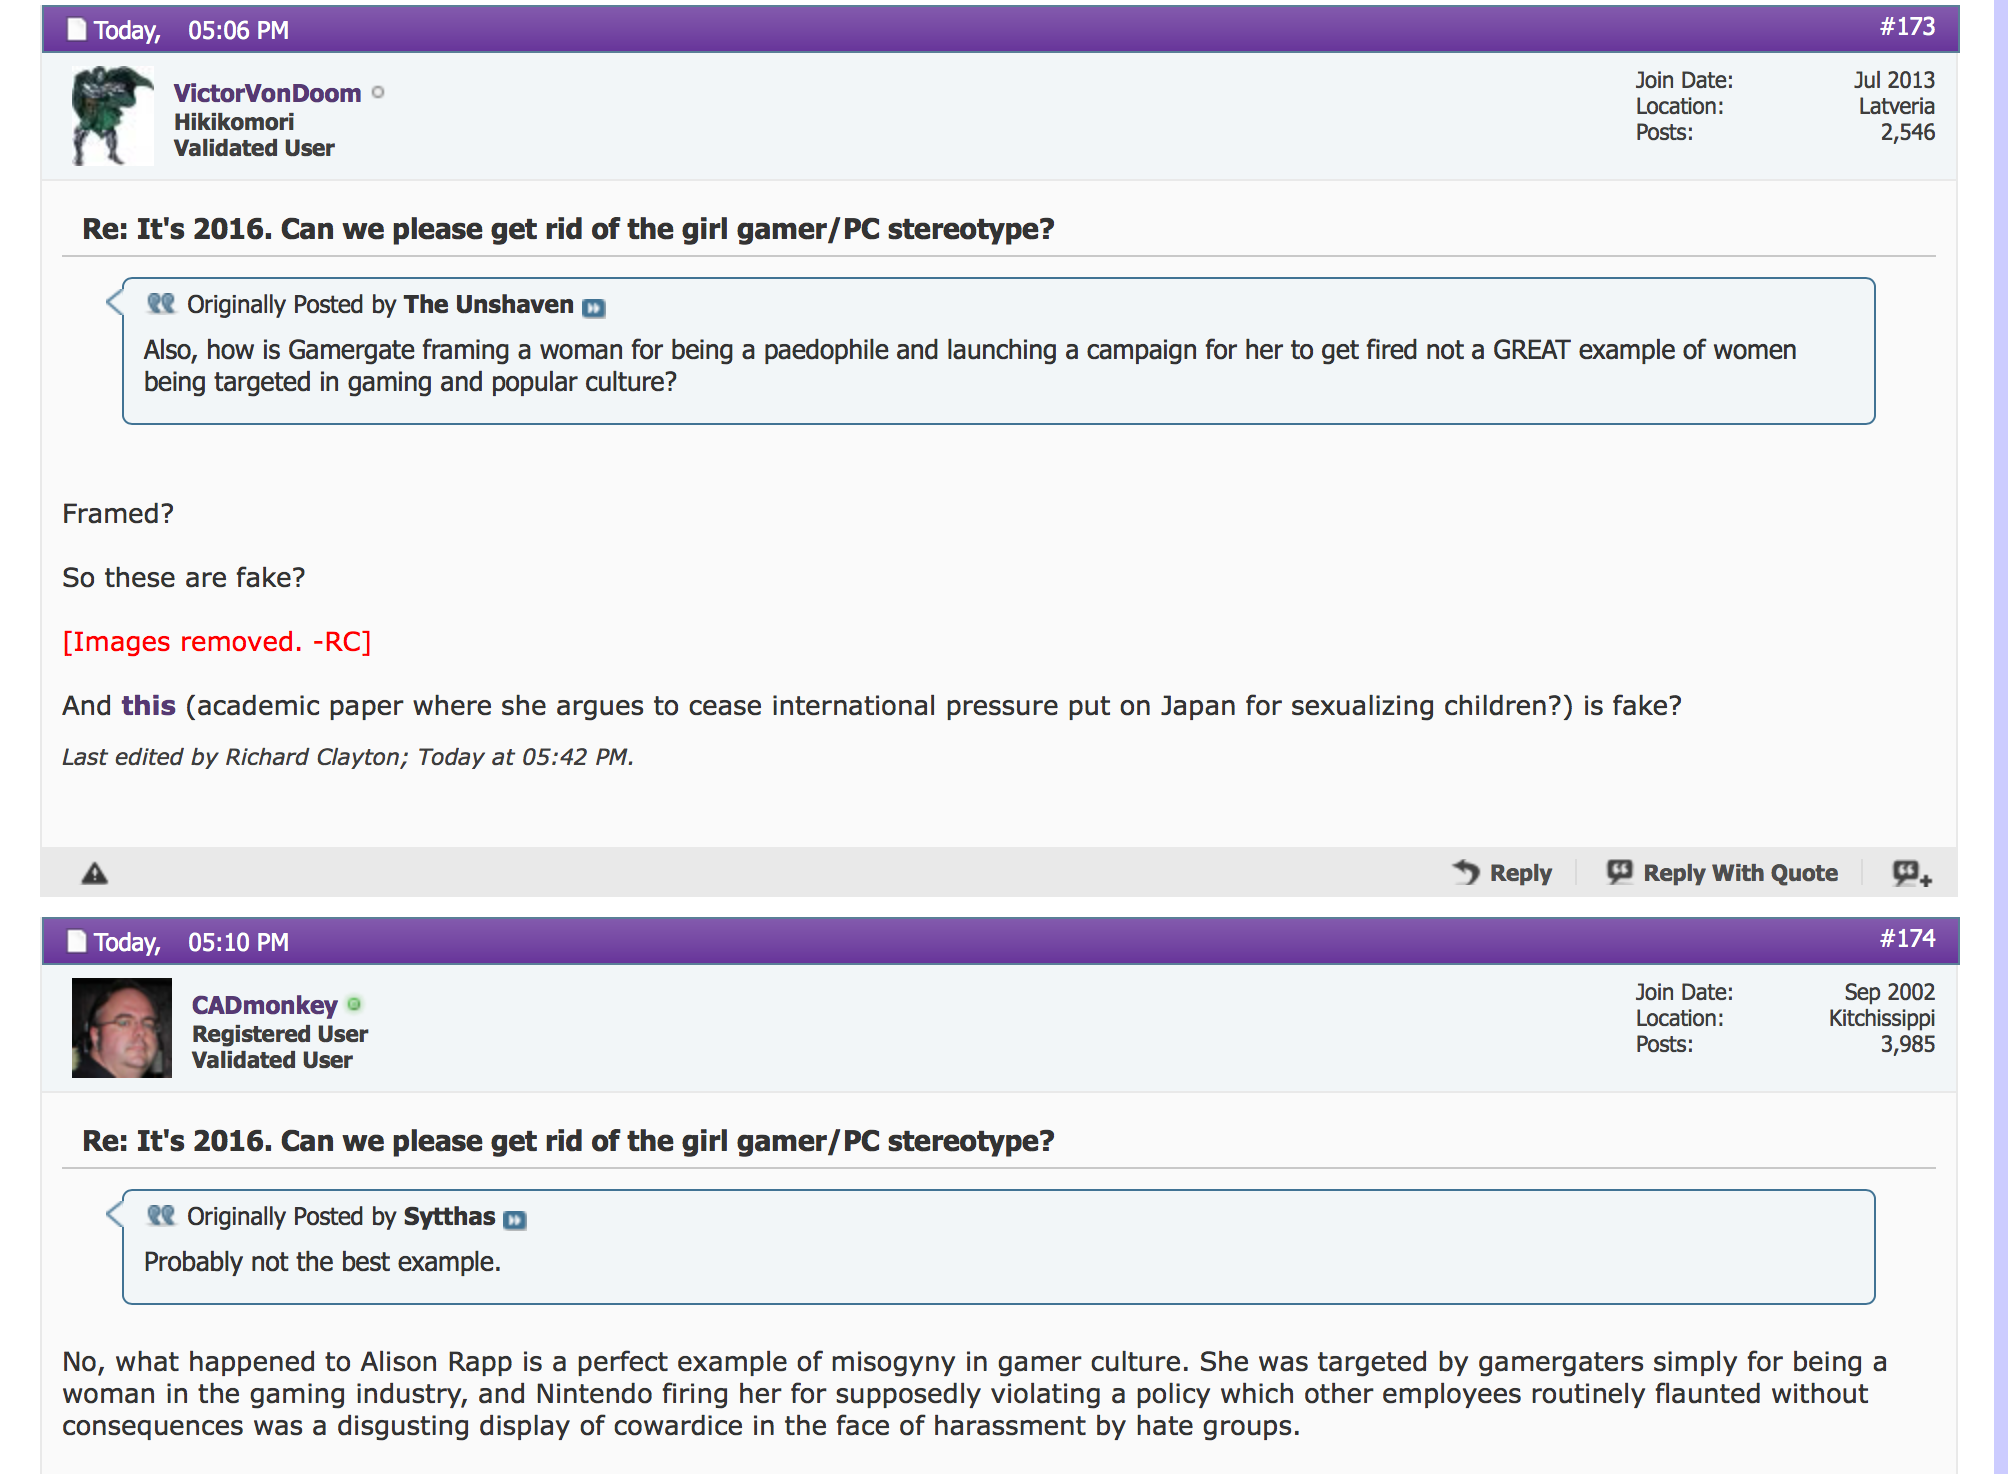Open permalink for post #173

coord(1907,27)
